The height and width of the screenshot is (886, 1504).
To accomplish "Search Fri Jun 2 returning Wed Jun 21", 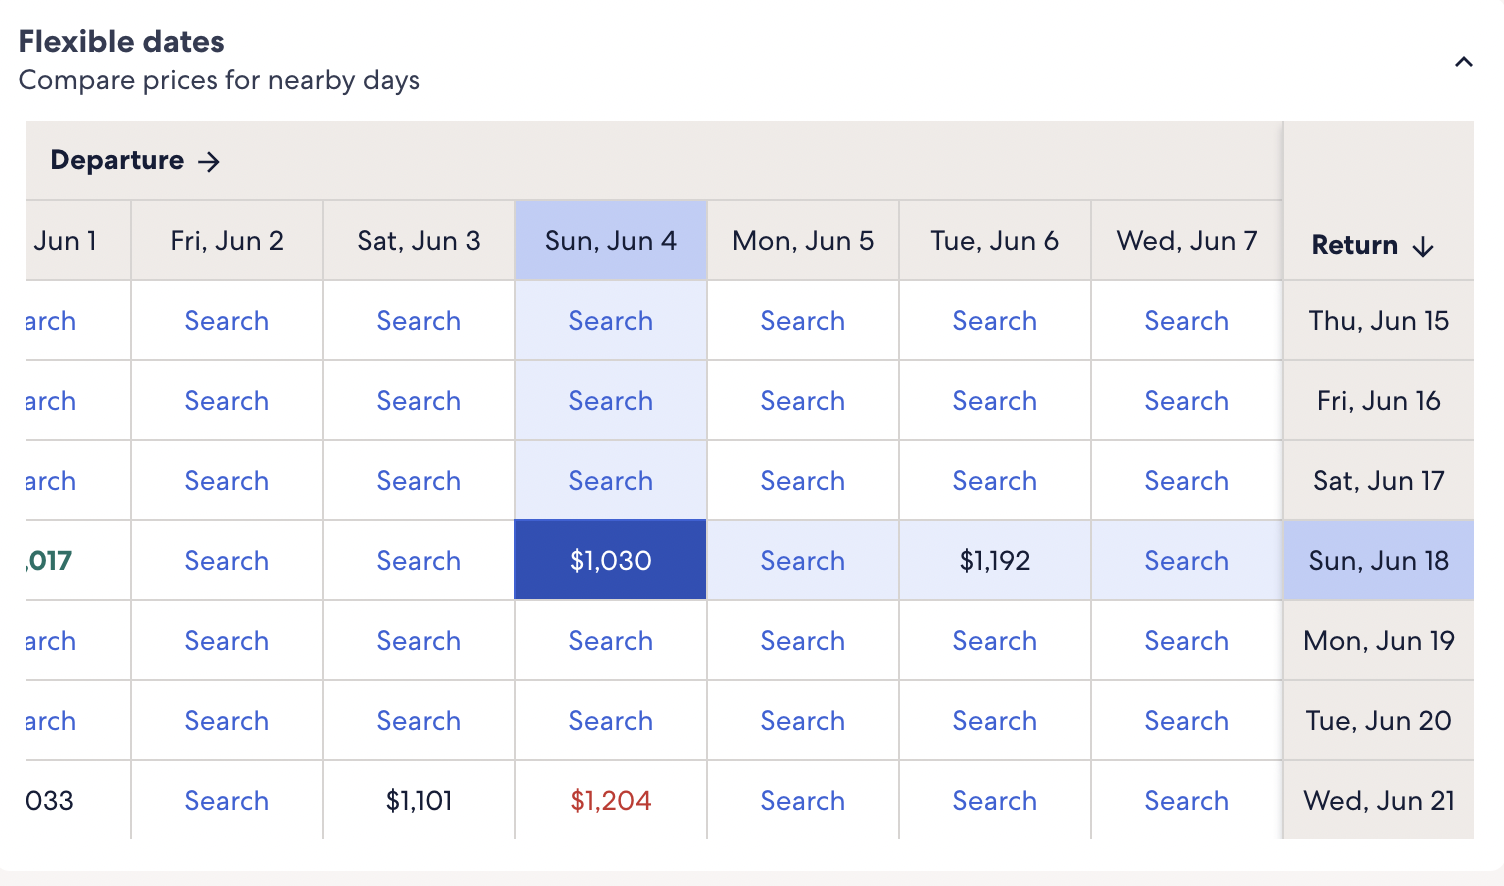I will click(x=227, y=800).
